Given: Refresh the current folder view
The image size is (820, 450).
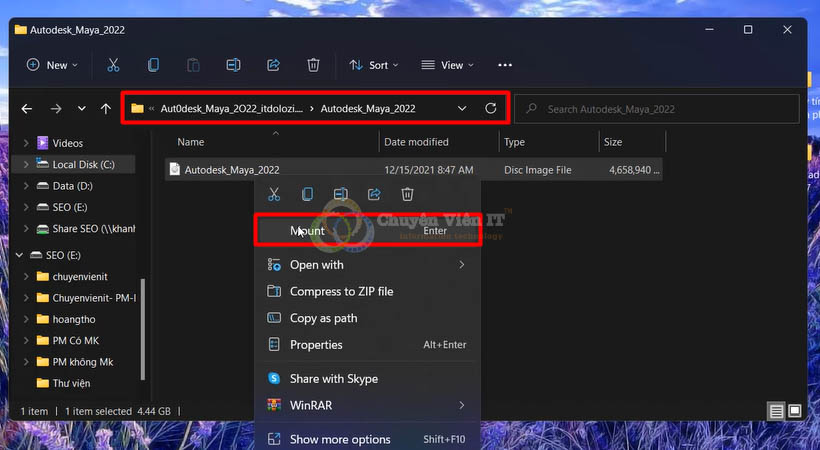Looking at the screenshot, I should click(x=490, y=108).
